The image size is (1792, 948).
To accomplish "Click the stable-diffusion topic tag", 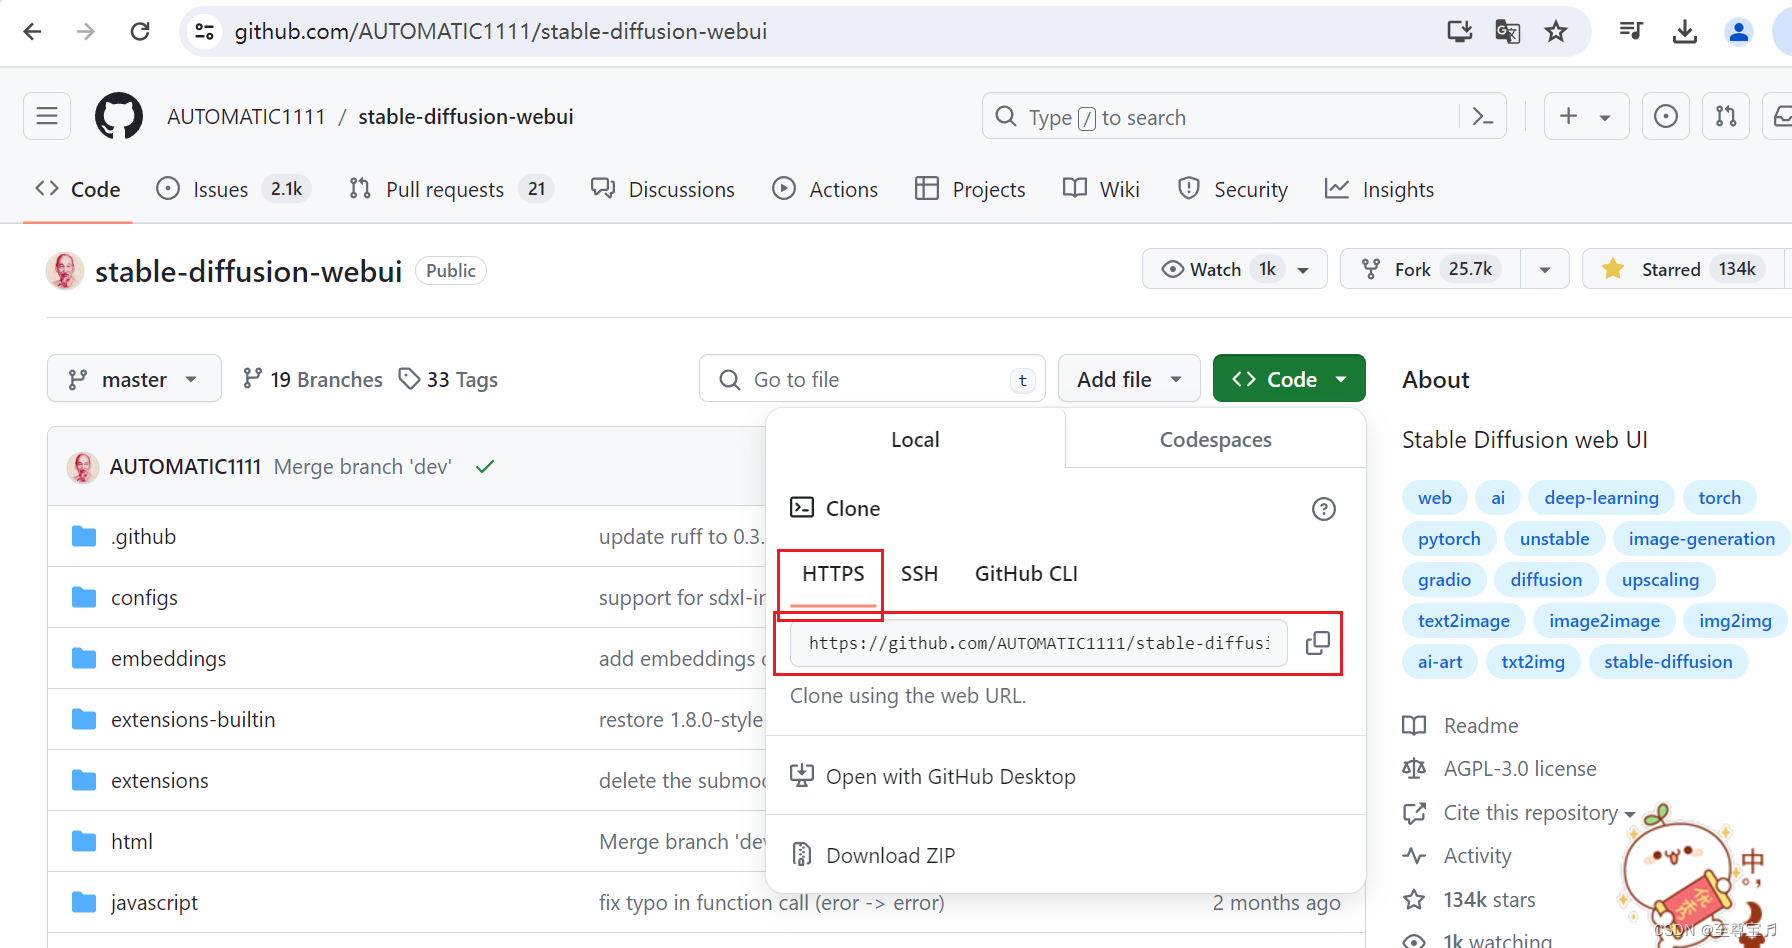I will (x=1668, y=662).
